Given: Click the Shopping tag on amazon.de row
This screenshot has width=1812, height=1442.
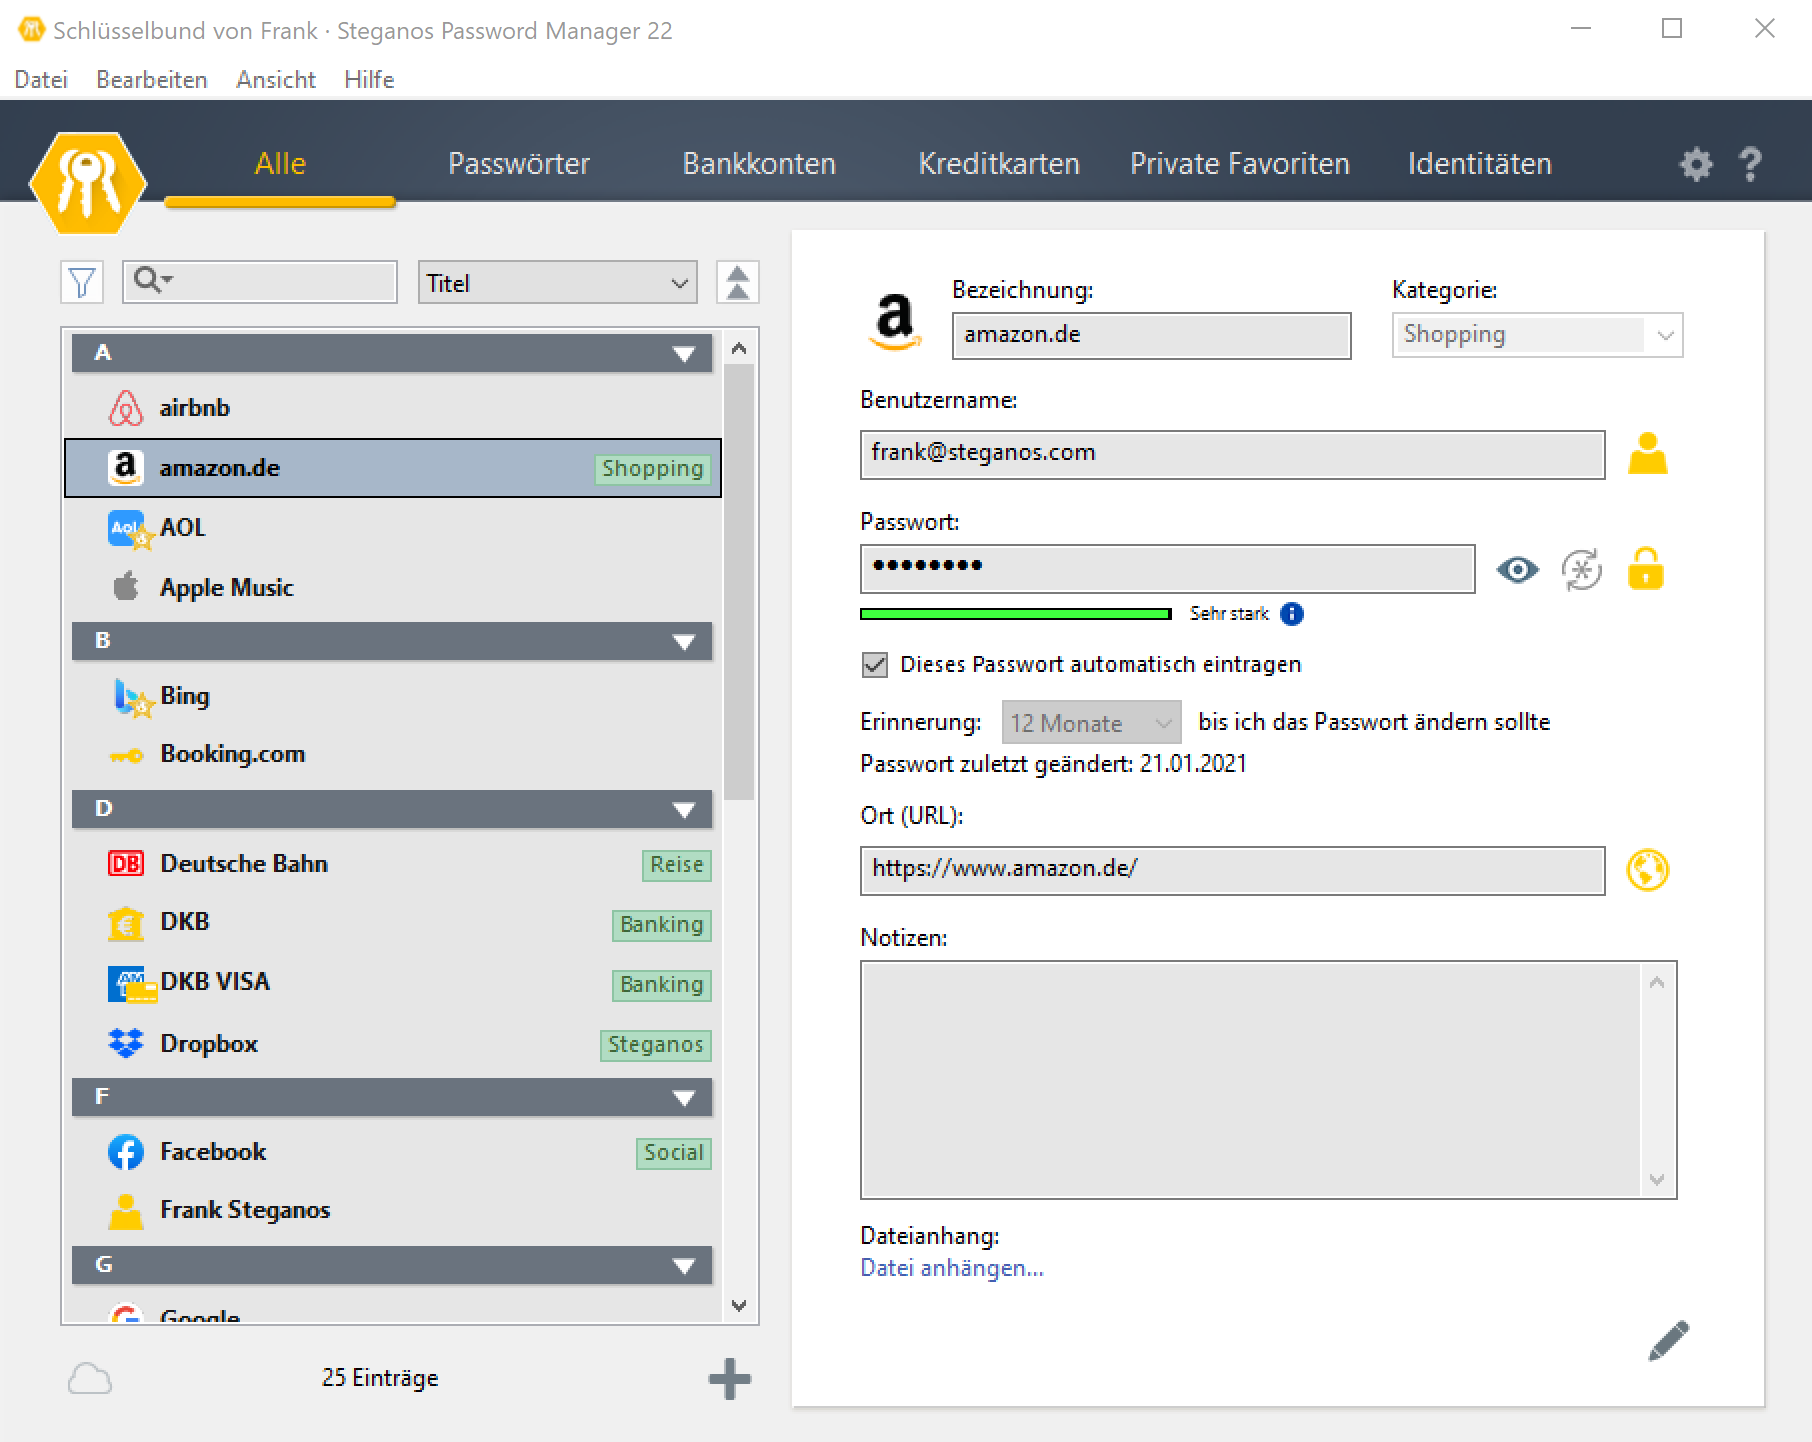Looking at the screenshot, I should 653,469.
